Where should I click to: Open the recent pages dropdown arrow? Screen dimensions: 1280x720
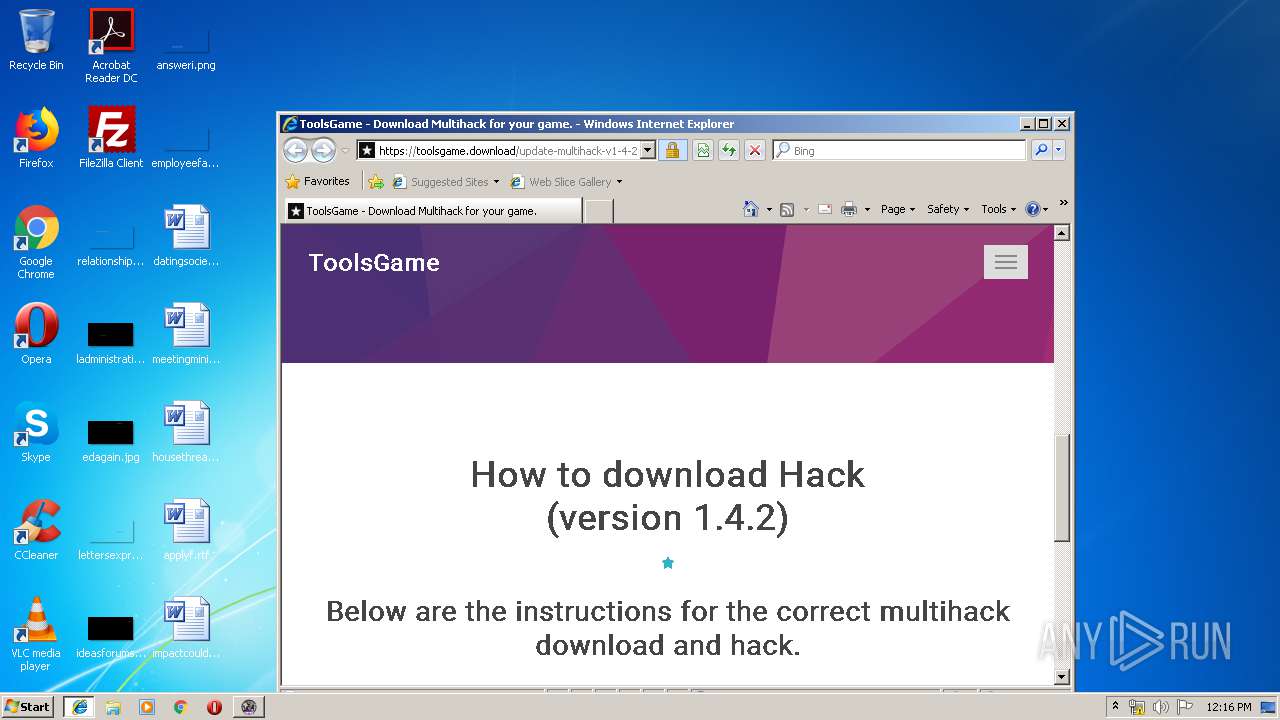345,151
